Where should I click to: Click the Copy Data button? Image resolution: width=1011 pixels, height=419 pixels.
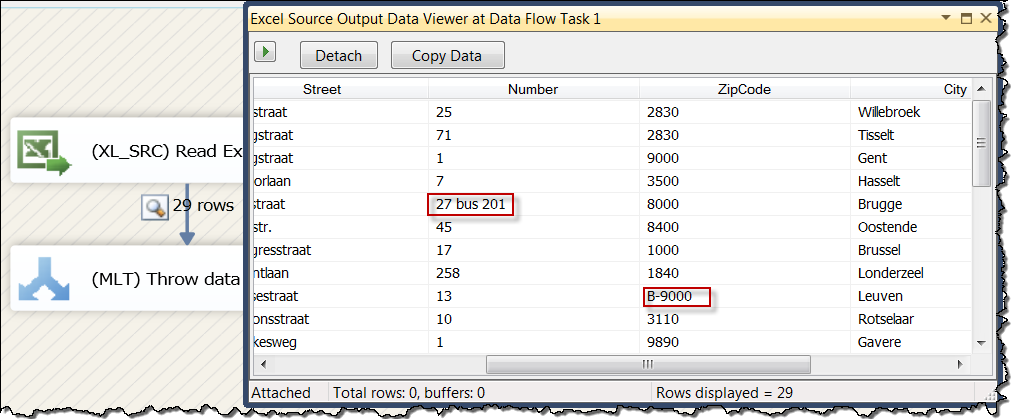pos(447,55)
